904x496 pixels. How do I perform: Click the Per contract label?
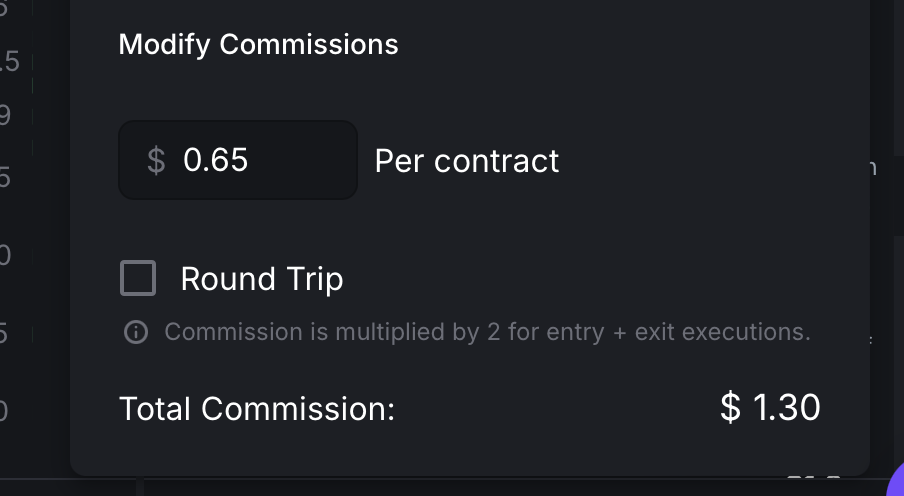click(x=466, y=161)
